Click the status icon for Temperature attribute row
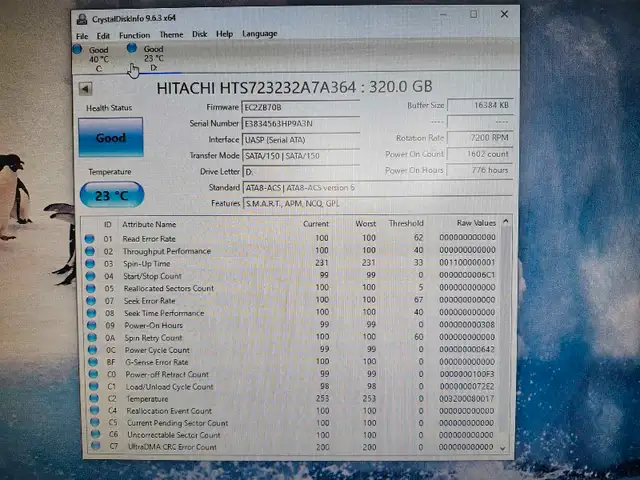This screenshot has height=480, width=640. 94,398
